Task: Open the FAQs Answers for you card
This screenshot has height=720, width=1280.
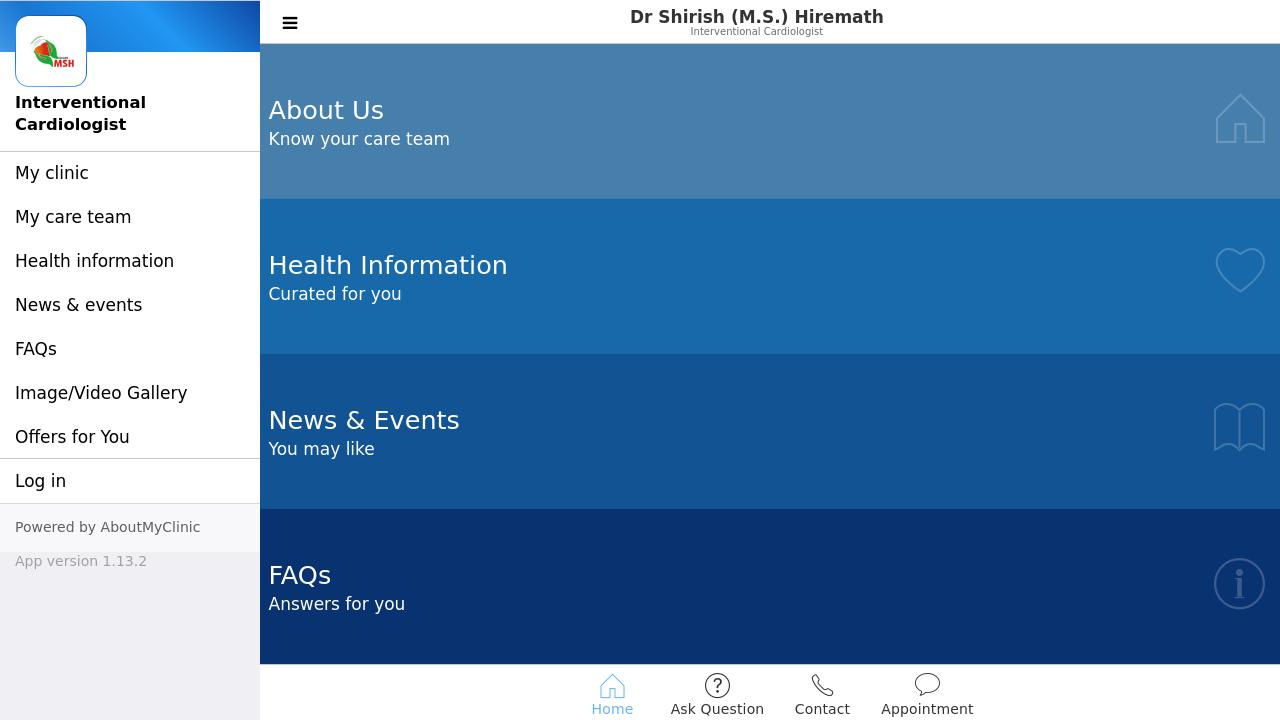Action: coord(770,586)
